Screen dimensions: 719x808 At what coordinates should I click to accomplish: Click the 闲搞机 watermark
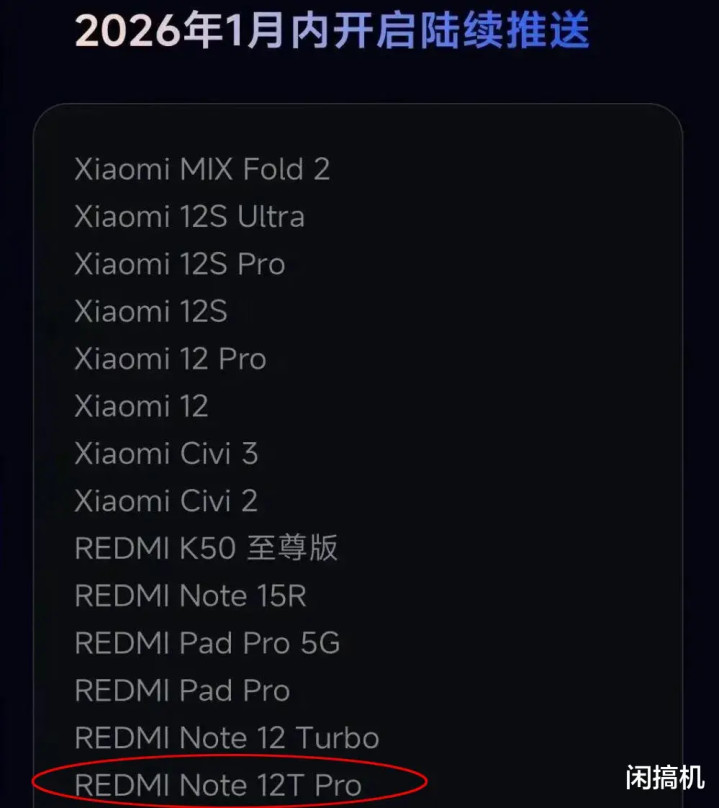(x=665, y=777)
